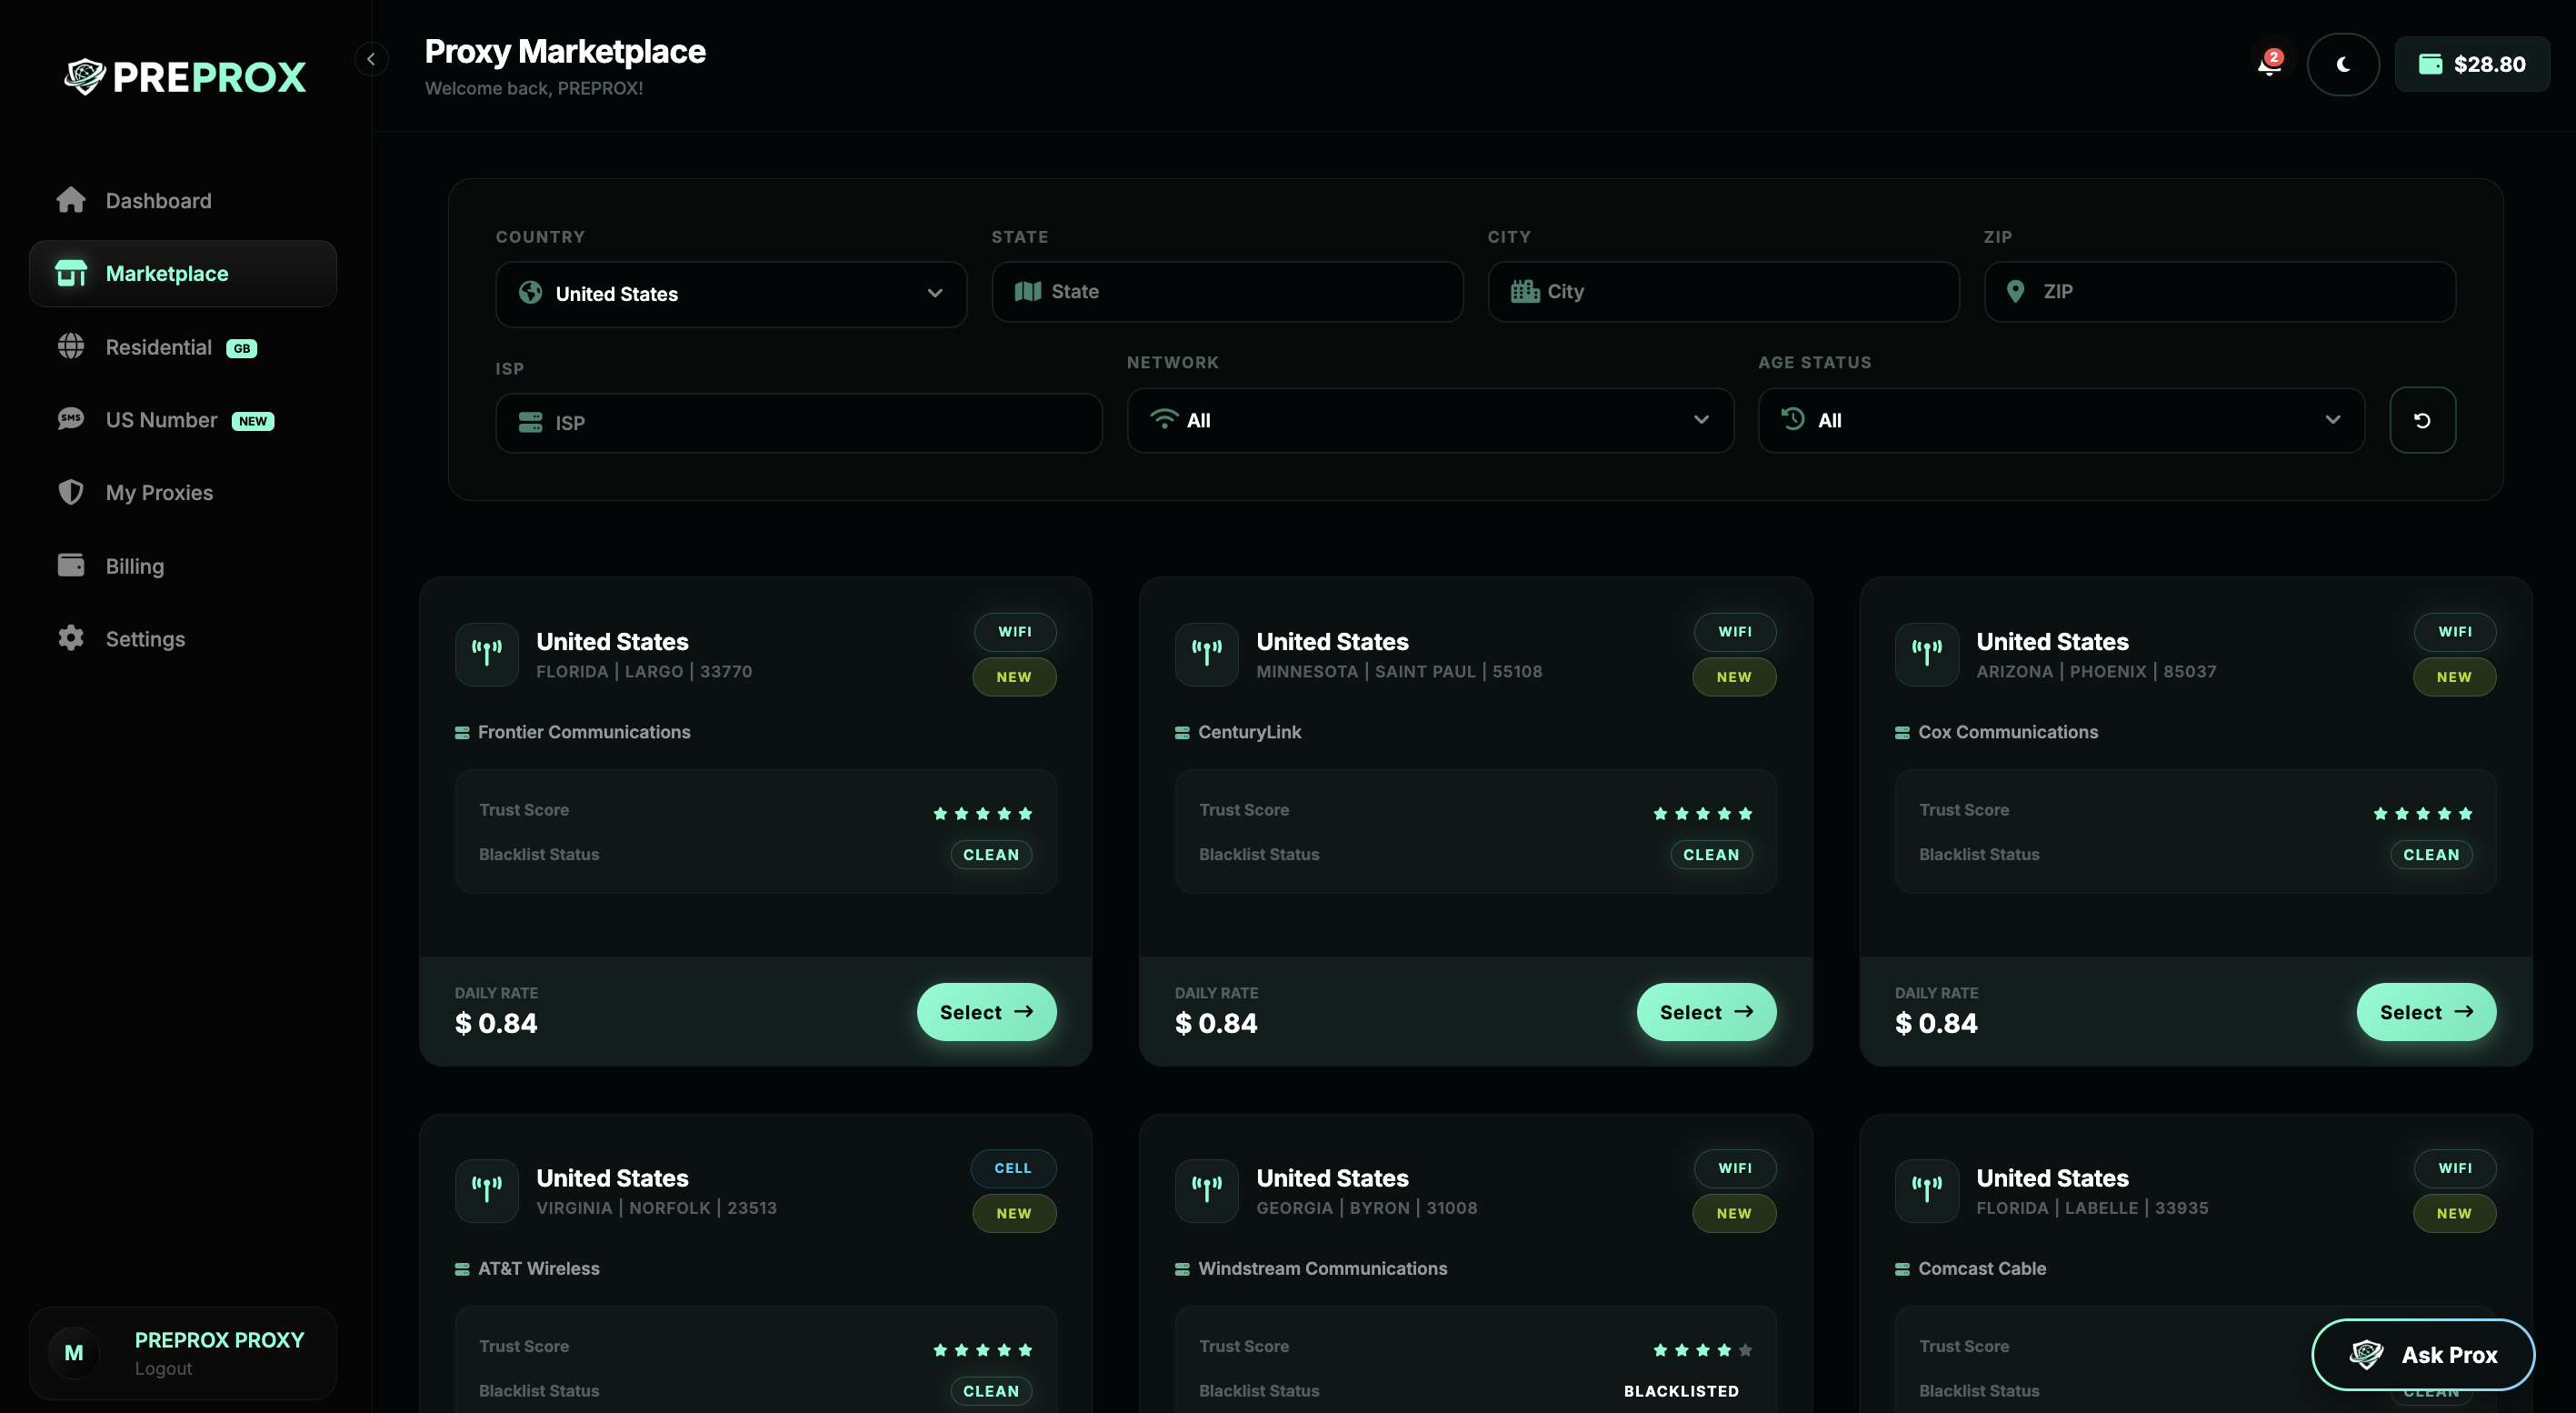Open the Country dropdown
Viewport: 2576px width, 1413px height.
(x=730, y=294)
